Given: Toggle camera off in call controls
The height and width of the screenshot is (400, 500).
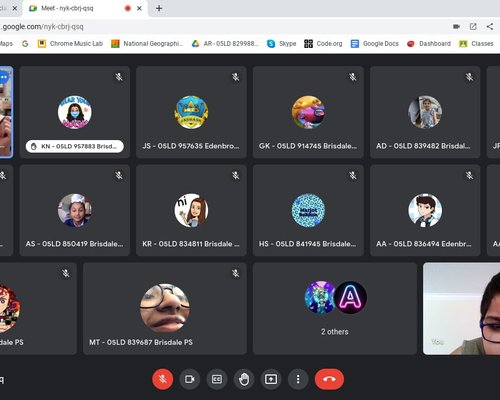Looking at the screenshot, I should click(x=190, y=379).
